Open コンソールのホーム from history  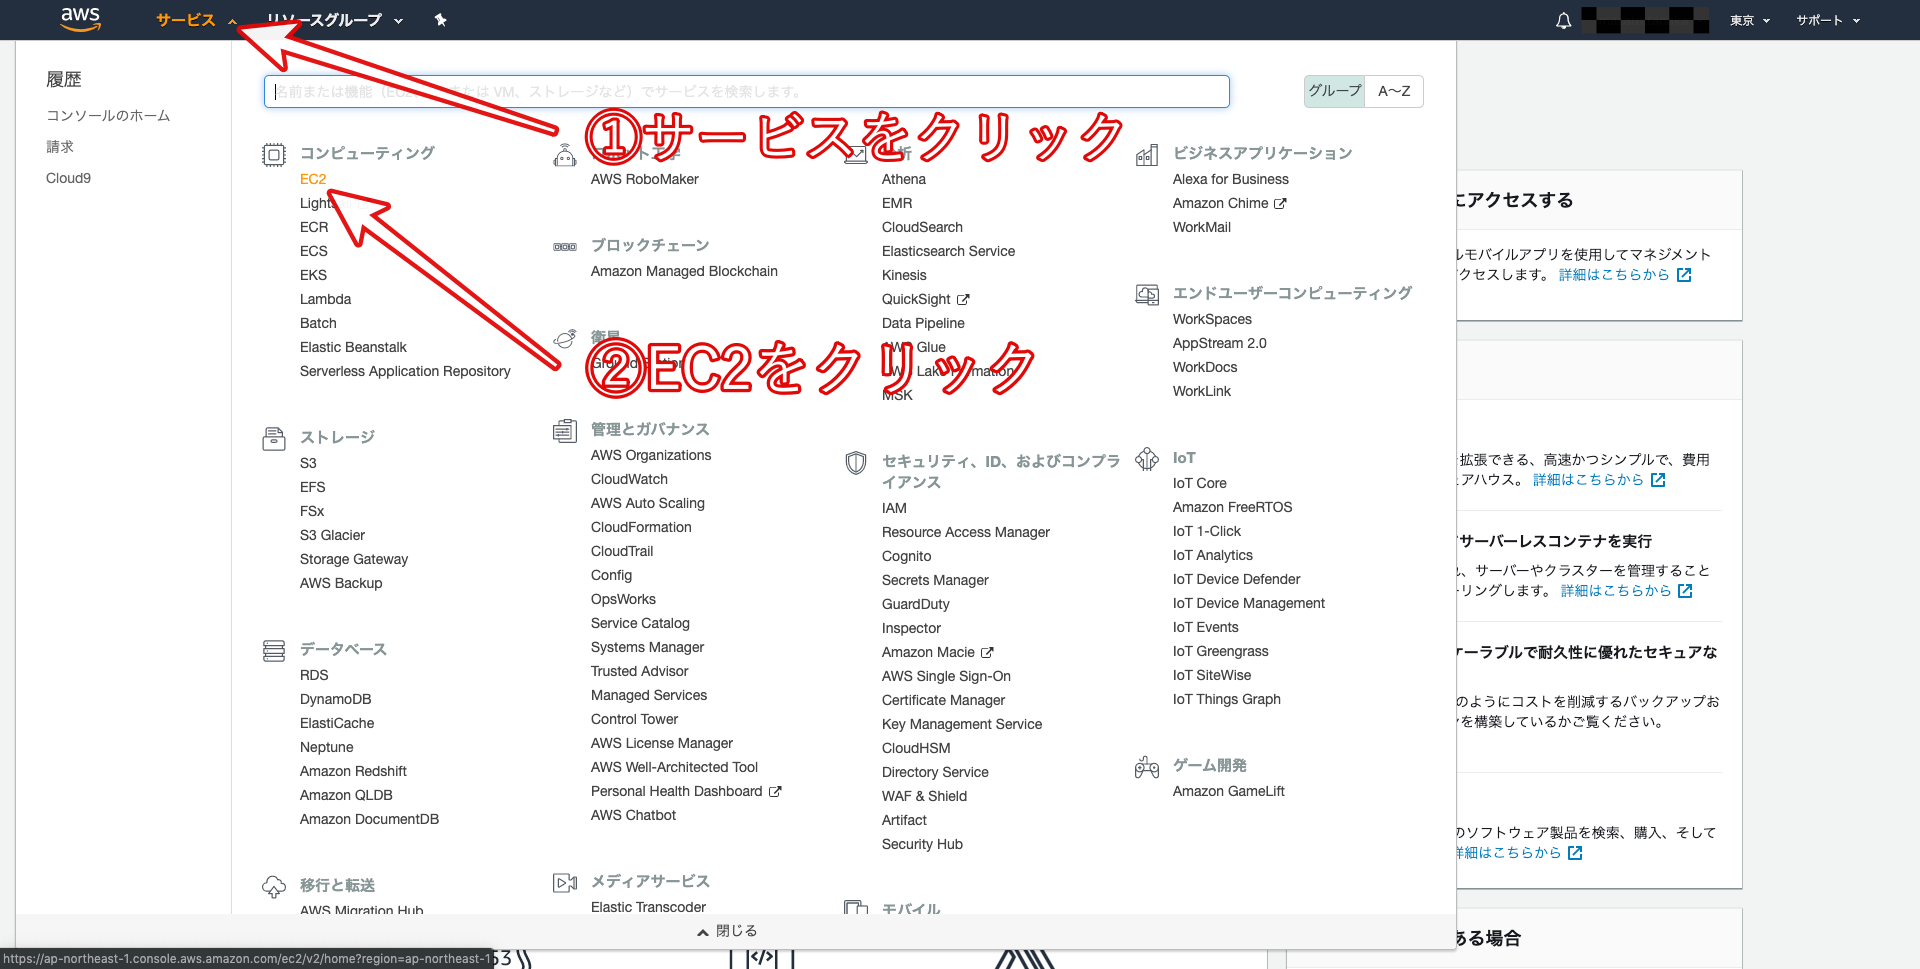(x=108, y=116)
